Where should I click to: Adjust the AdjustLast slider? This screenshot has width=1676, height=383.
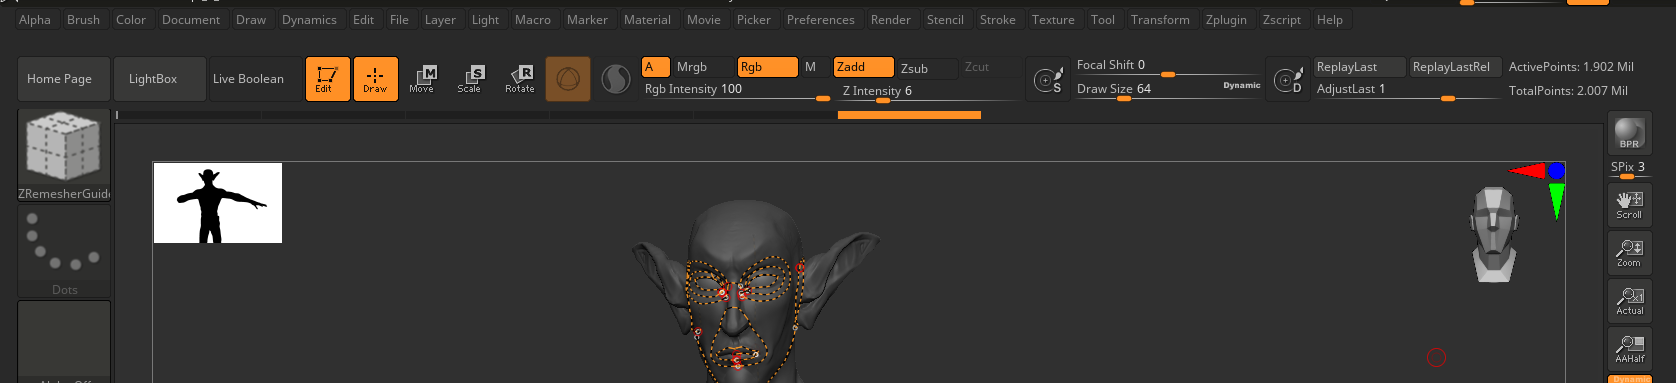pos(1407,90)
